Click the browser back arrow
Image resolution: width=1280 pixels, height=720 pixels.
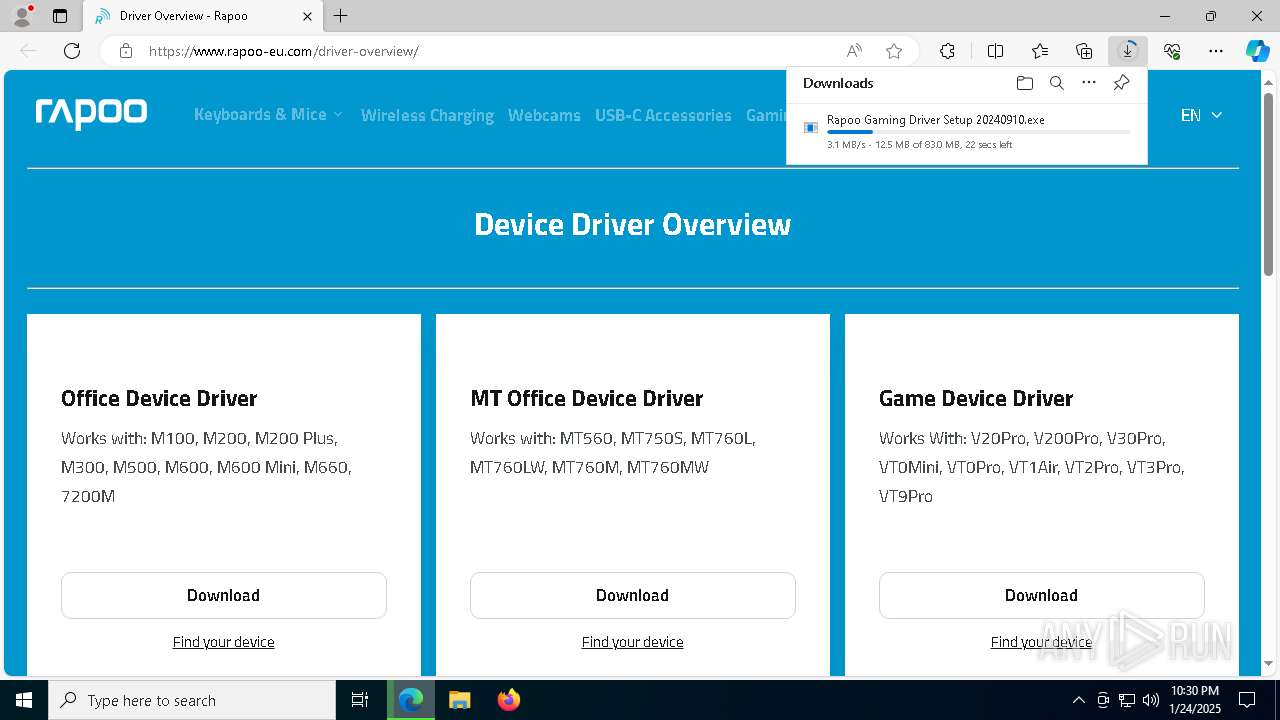28,51
